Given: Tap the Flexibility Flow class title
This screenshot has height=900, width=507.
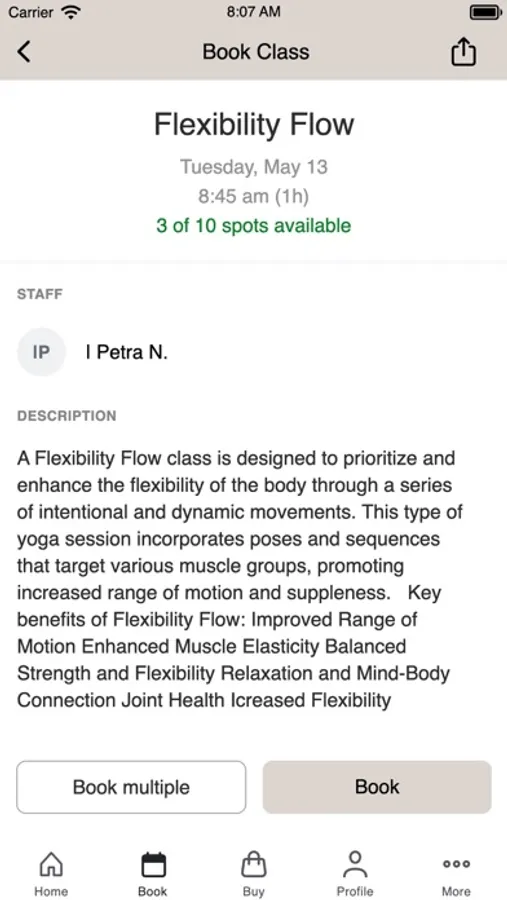Looking at the screenshot, I should [x=254, y=125].
